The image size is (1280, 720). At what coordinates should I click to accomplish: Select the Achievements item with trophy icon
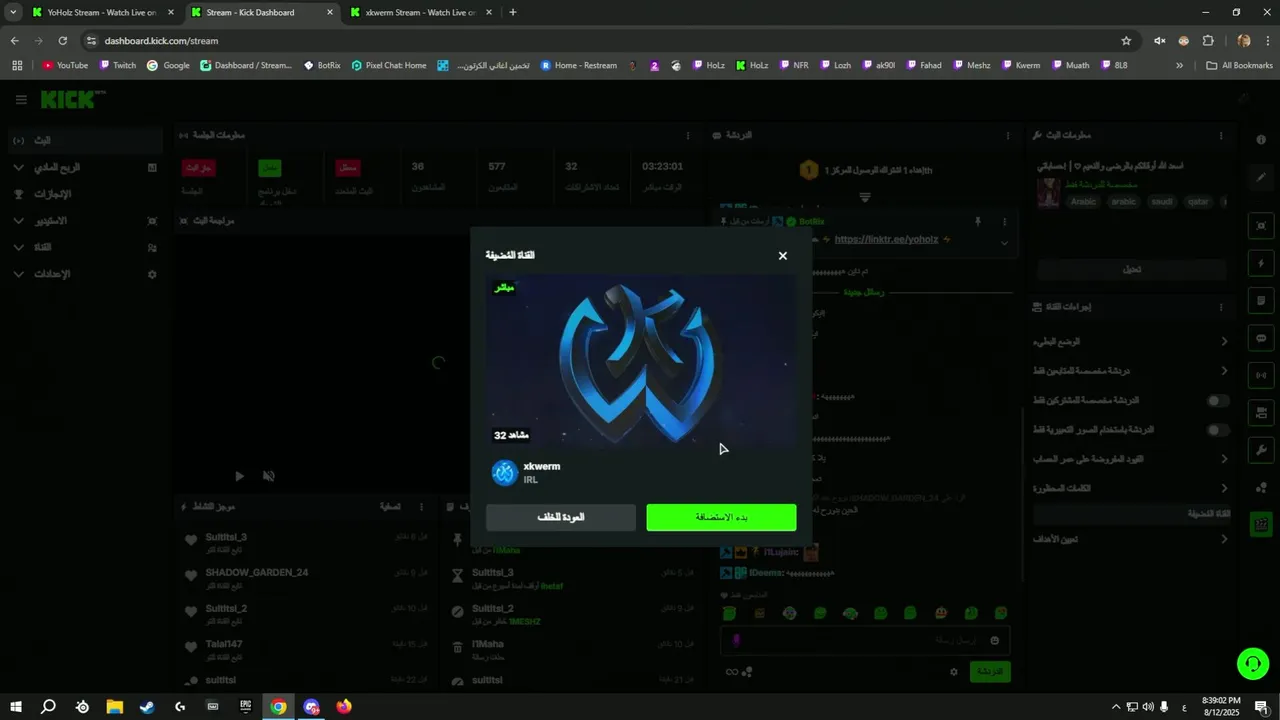click(85, 194)
